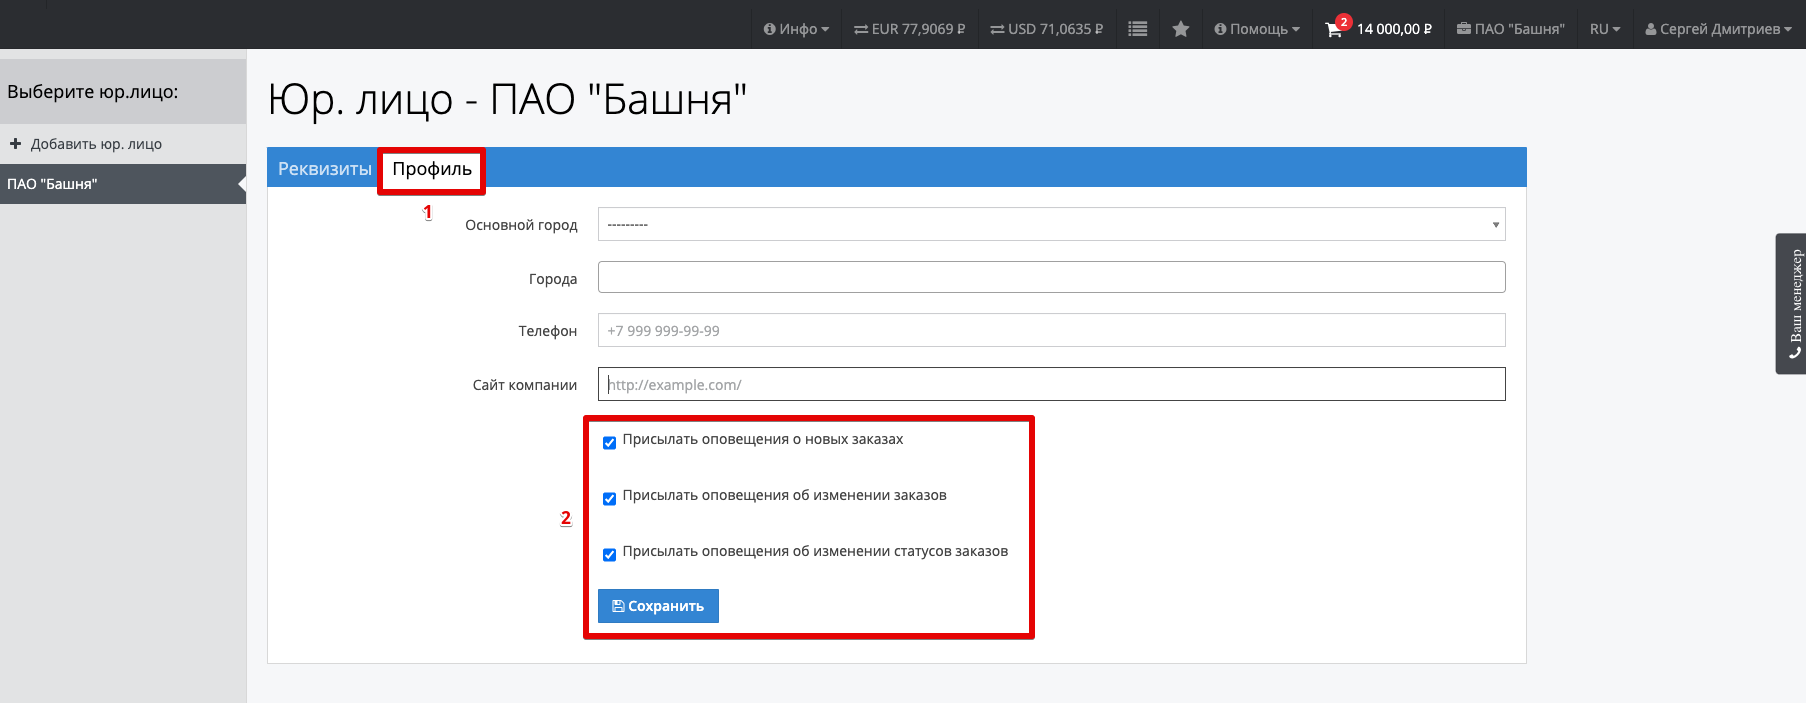Click the USD exchange rate item
This screenshot has height=703, width=1806.
1046,29
